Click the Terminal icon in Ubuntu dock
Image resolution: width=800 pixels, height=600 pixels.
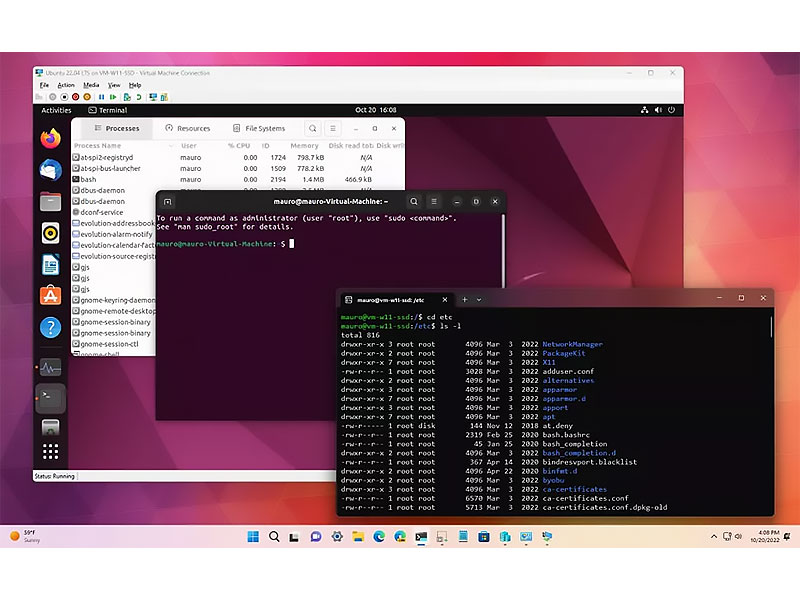pos(51,398)
